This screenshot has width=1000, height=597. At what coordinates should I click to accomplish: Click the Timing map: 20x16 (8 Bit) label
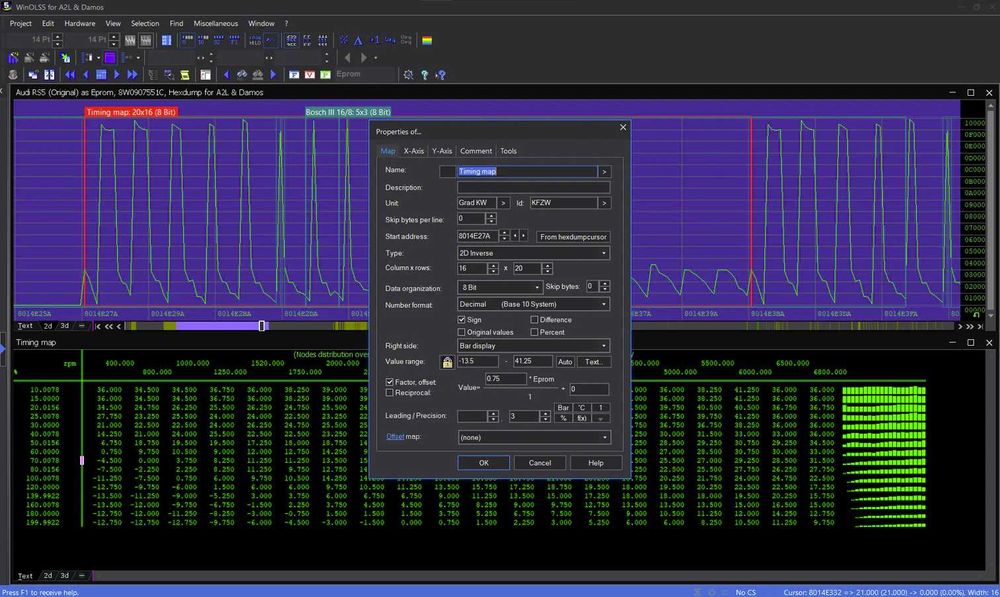(131, 112)
